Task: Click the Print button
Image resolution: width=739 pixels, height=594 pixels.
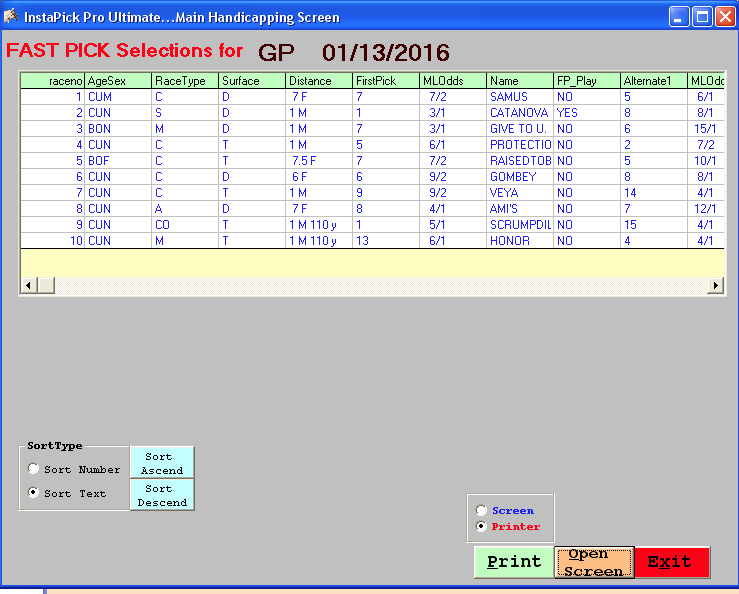Action: (514, 562)
